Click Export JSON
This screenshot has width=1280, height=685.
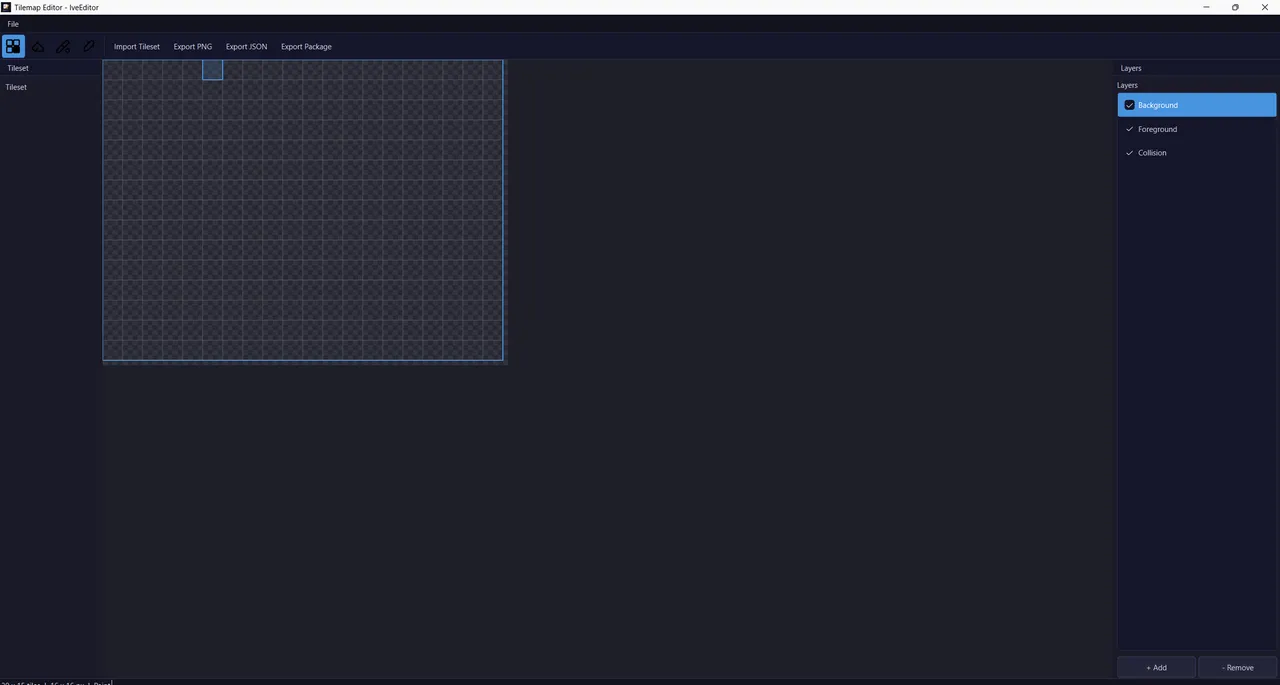pyautogui.click(x=246, y=46)
